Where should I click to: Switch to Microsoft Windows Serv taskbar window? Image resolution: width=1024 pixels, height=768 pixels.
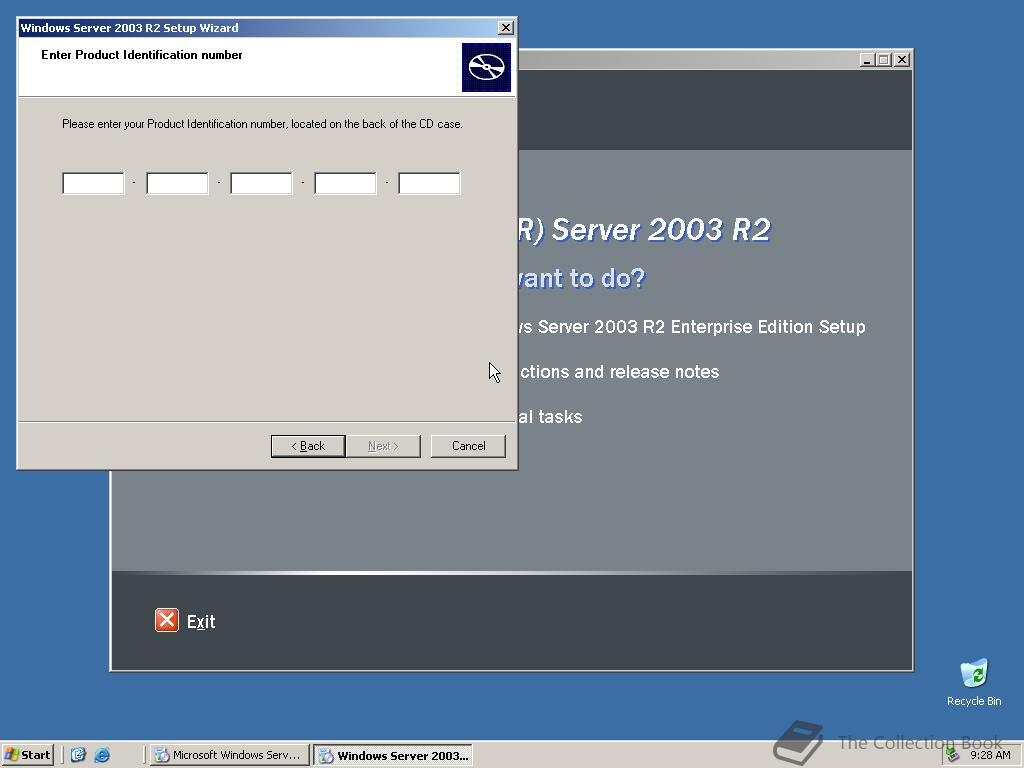(229, 755)
